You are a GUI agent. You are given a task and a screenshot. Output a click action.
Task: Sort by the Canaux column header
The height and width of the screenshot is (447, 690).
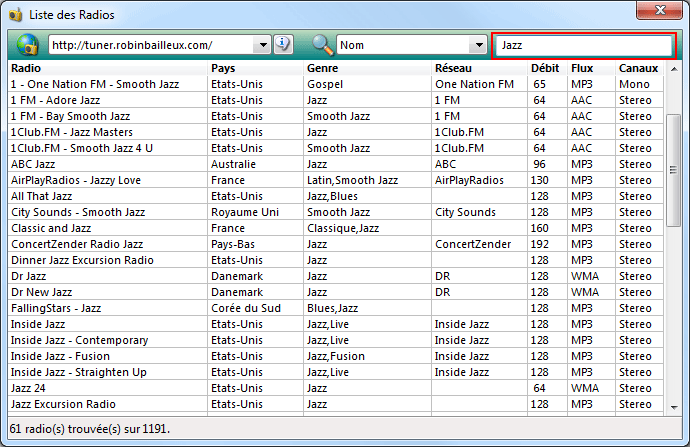click(x=639, y=68)
